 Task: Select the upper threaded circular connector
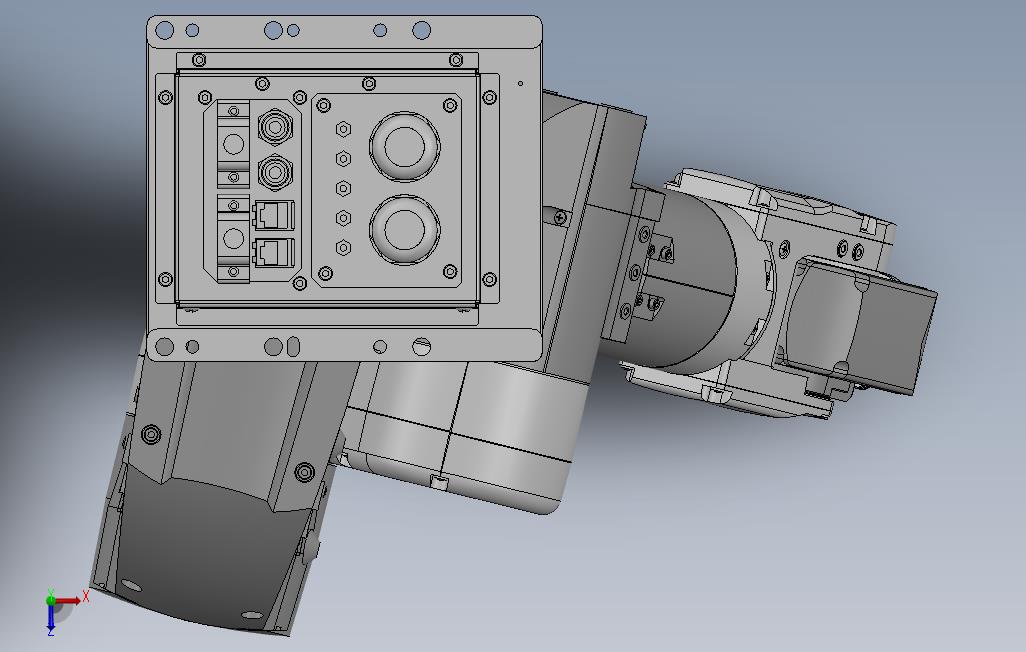275,126
